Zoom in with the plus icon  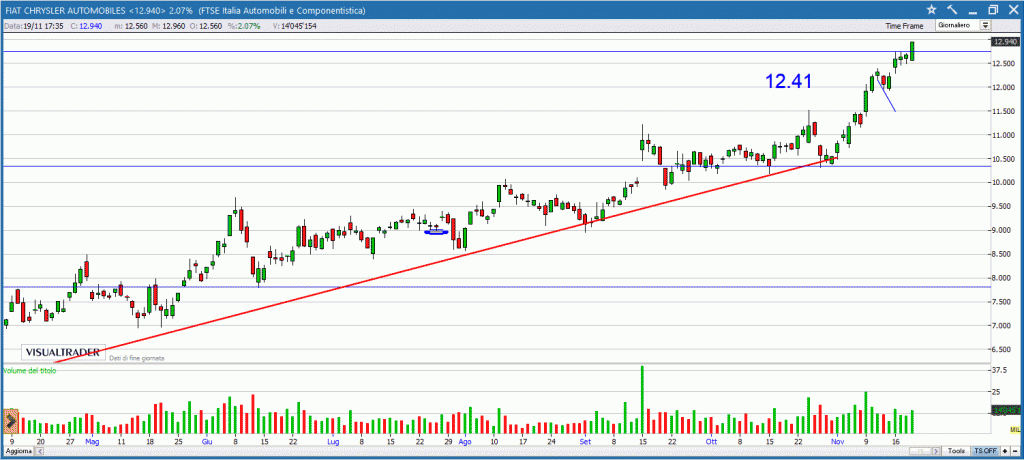[1004, 451]
